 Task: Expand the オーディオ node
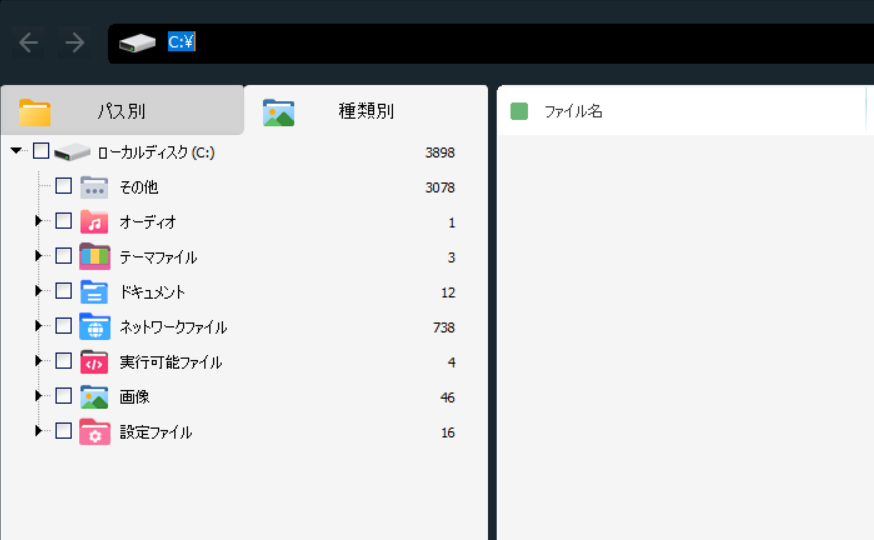point(38,221)
